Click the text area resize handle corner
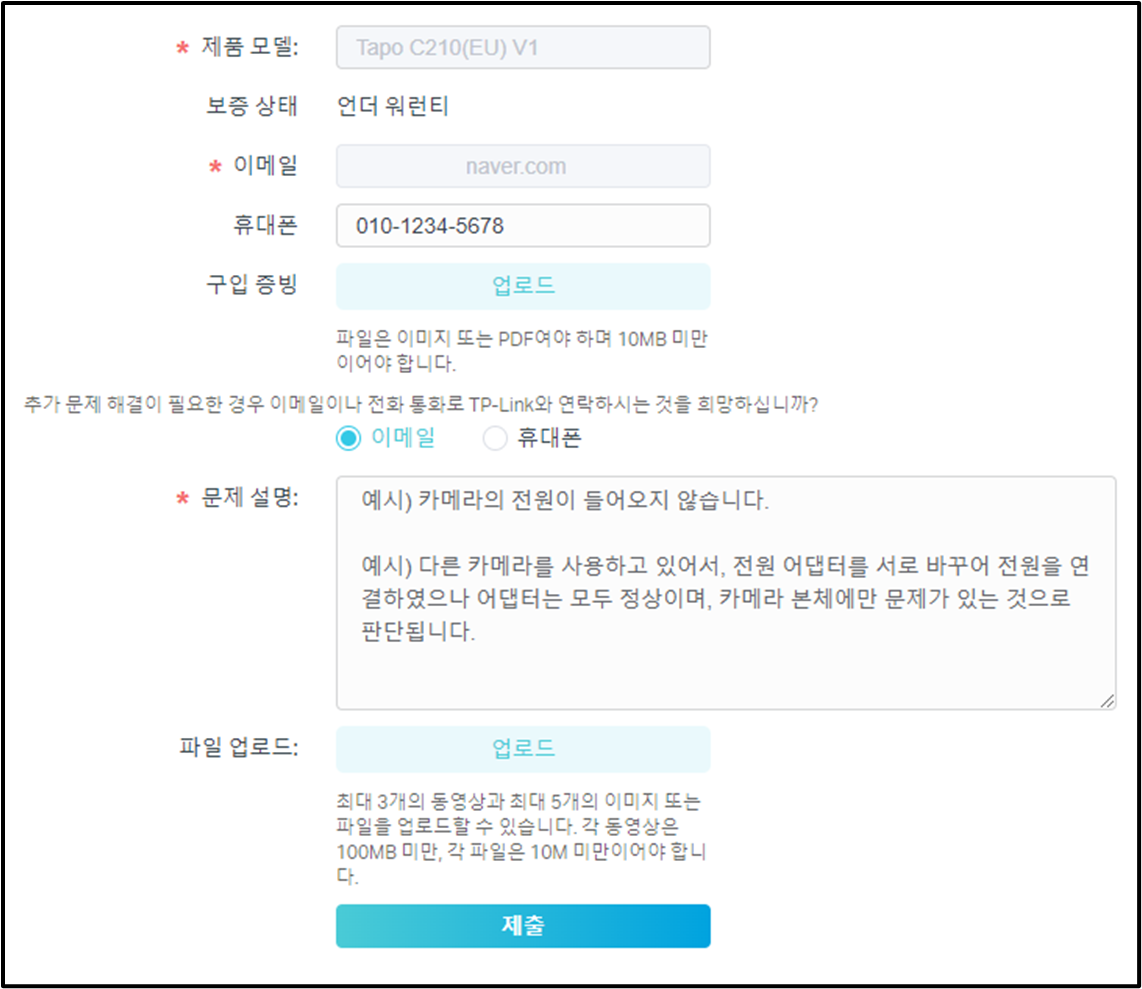The image size is (1142, 989). pos(1107,701)
